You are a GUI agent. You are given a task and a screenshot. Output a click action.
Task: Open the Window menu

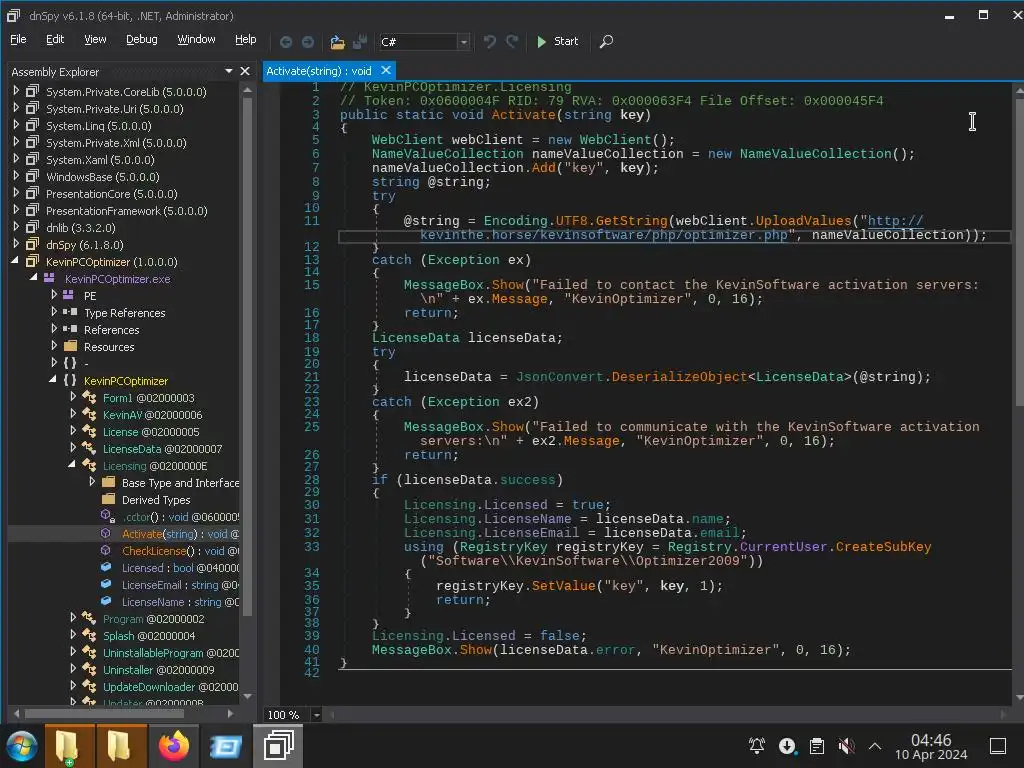[196, 39]
